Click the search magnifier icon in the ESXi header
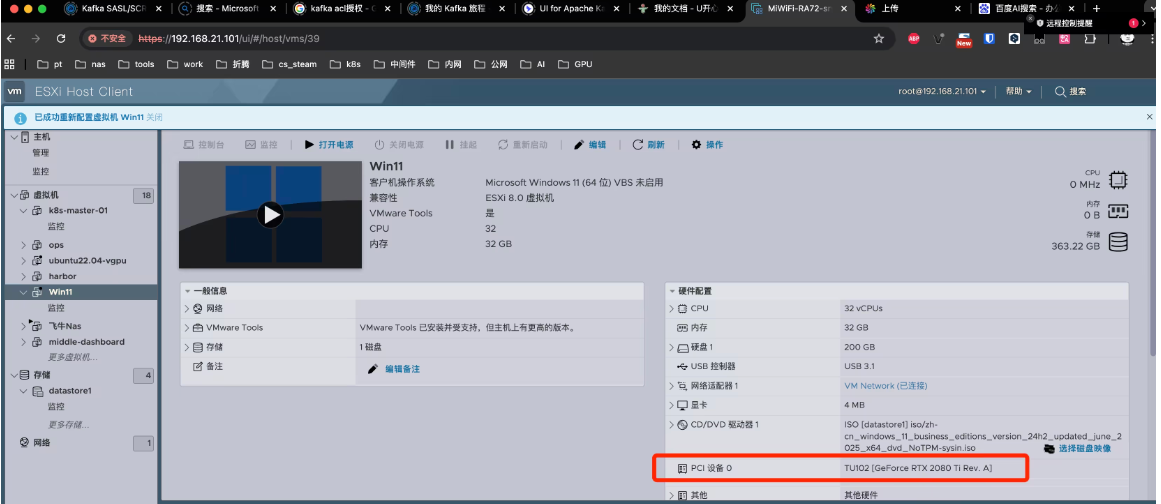The image size is (1161, 504). coord(1060,92)
